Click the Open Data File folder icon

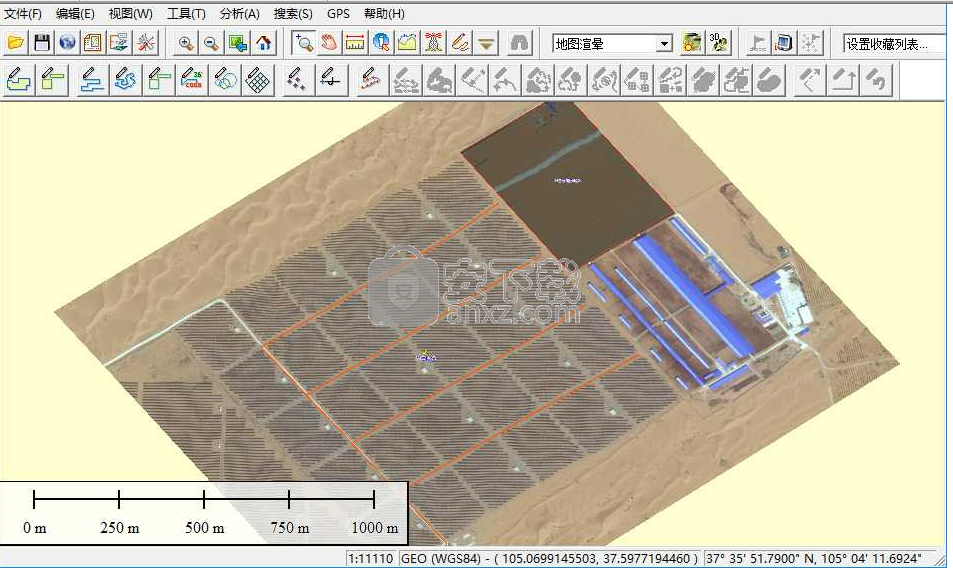(15, 43)
